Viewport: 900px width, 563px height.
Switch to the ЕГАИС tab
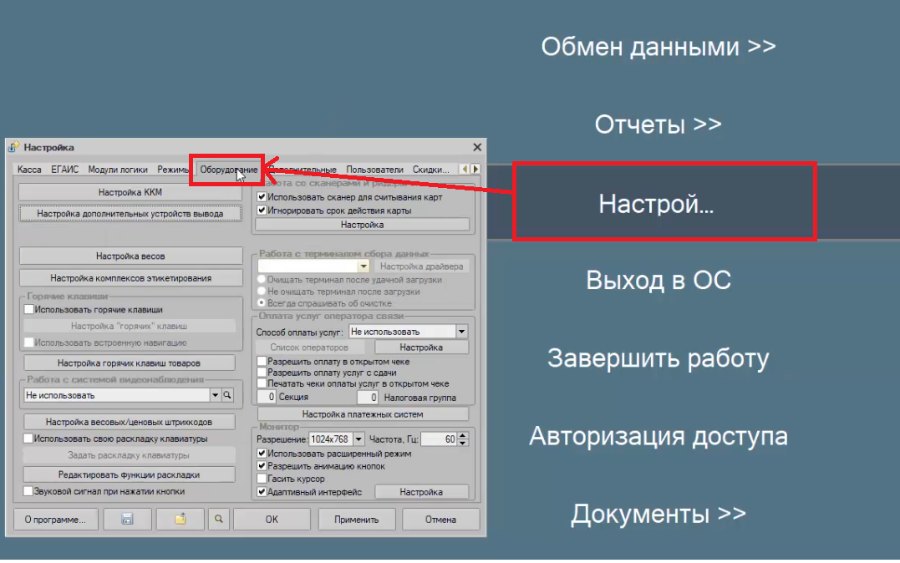coord(65,170)
